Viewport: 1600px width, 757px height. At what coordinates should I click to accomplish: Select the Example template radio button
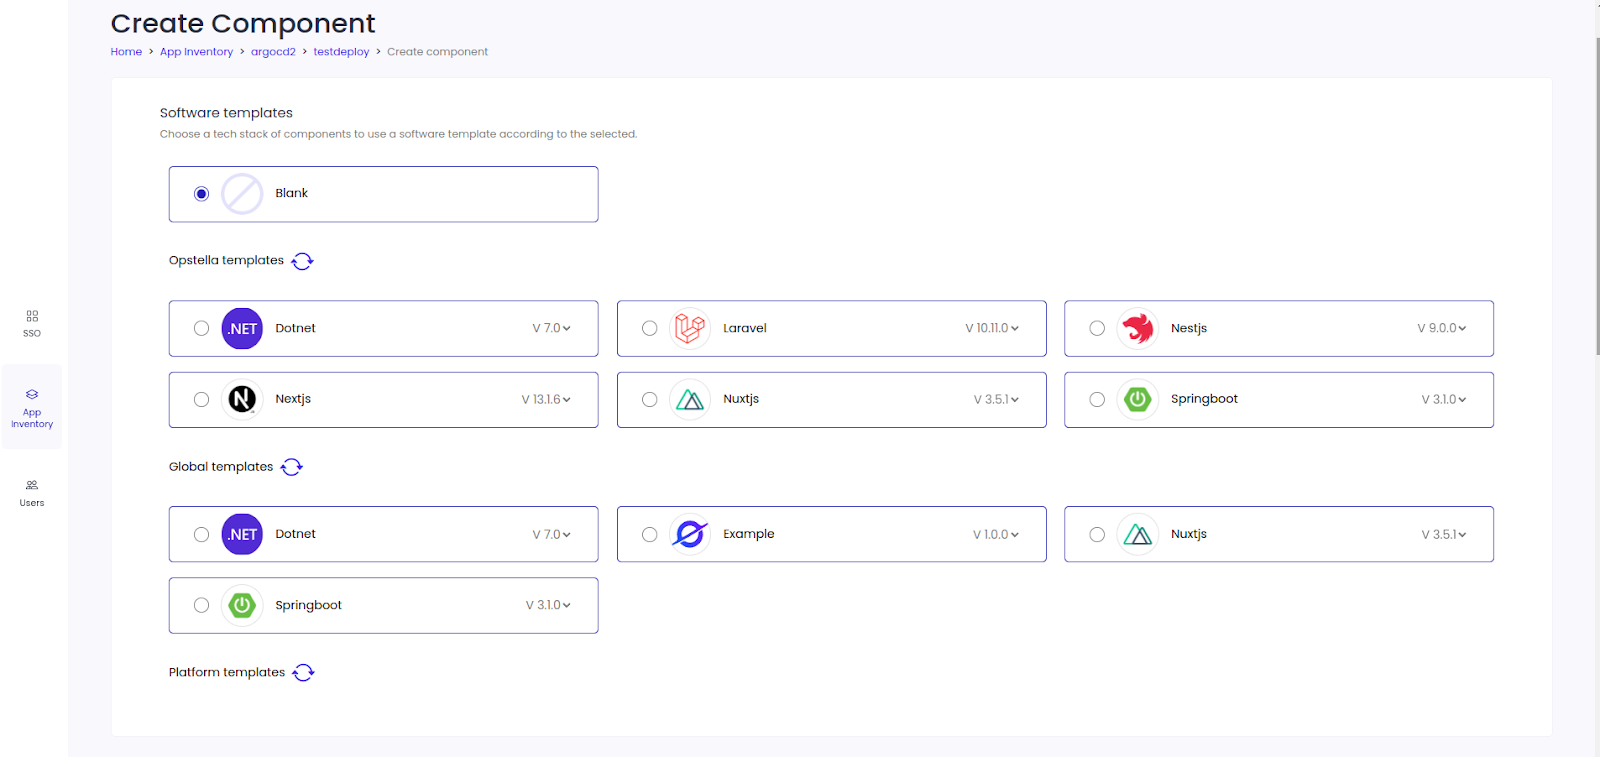649,534
